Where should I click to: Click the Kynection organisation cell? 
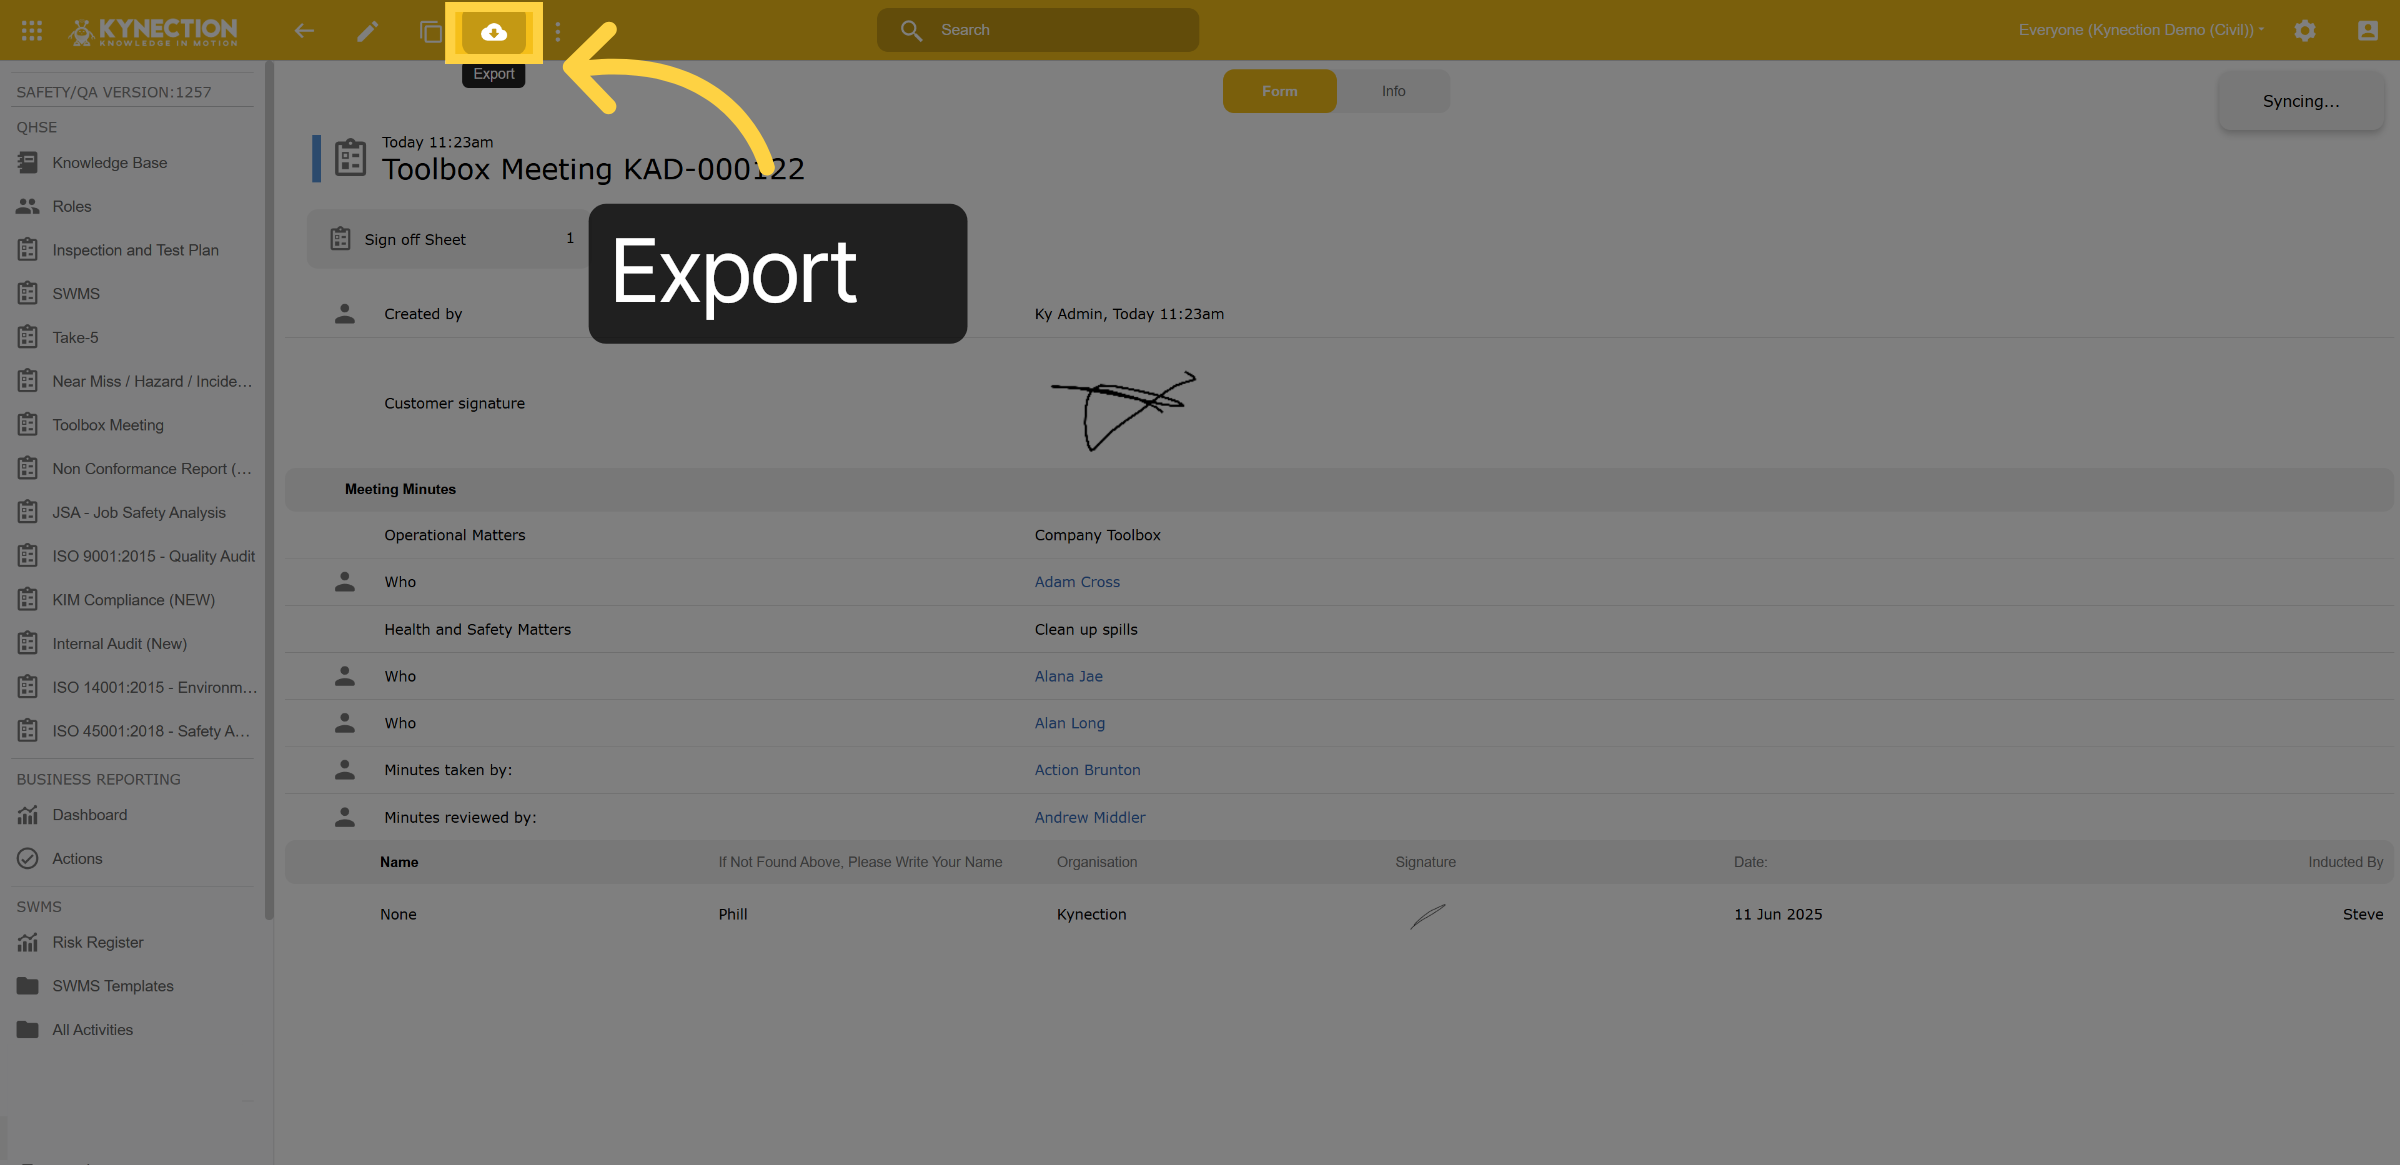[x=1091, y=914]
